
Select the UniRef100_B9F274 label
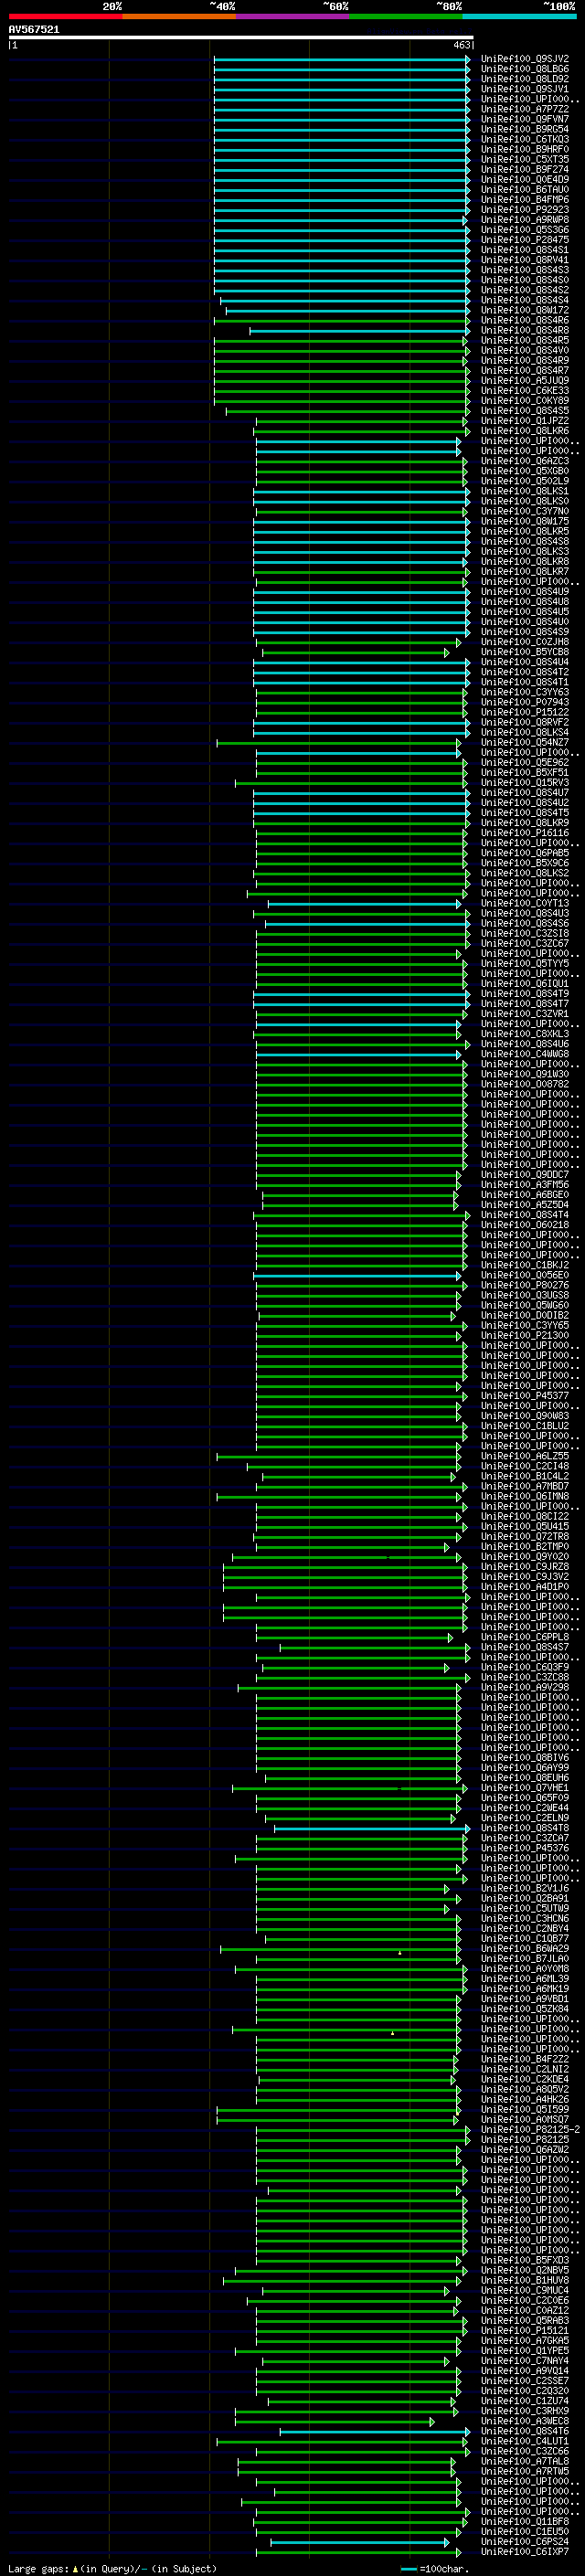click(x=525, y=169)
